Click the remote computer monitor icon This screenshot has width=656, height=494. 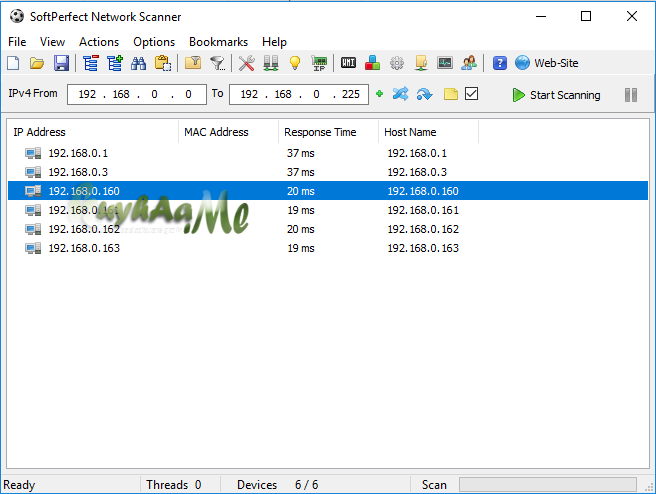421,63
